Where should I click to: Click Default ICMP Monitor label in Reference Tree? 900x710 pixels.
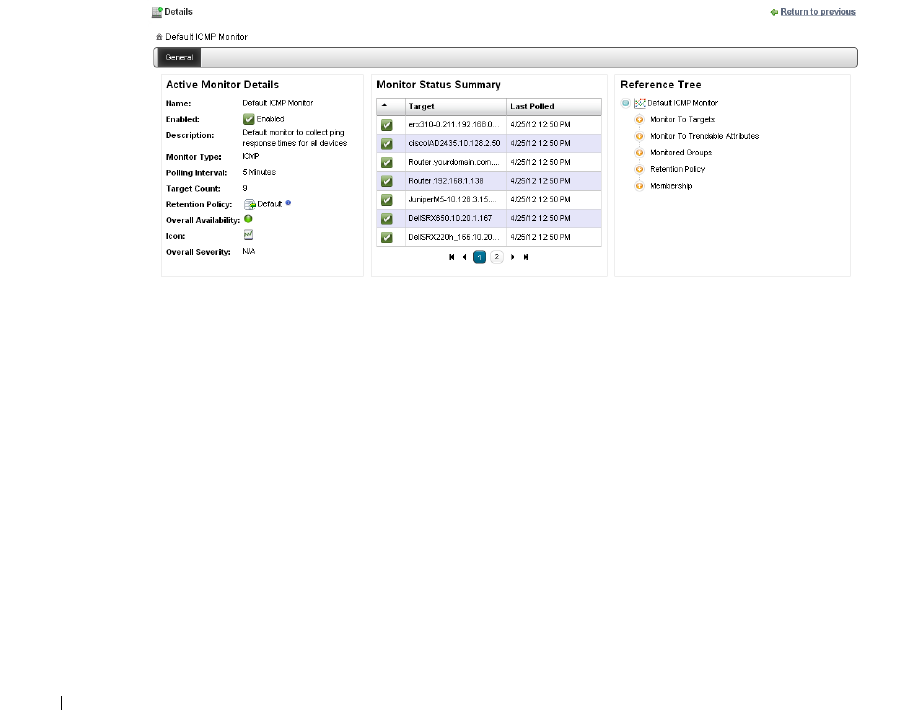tap(682, 103)
